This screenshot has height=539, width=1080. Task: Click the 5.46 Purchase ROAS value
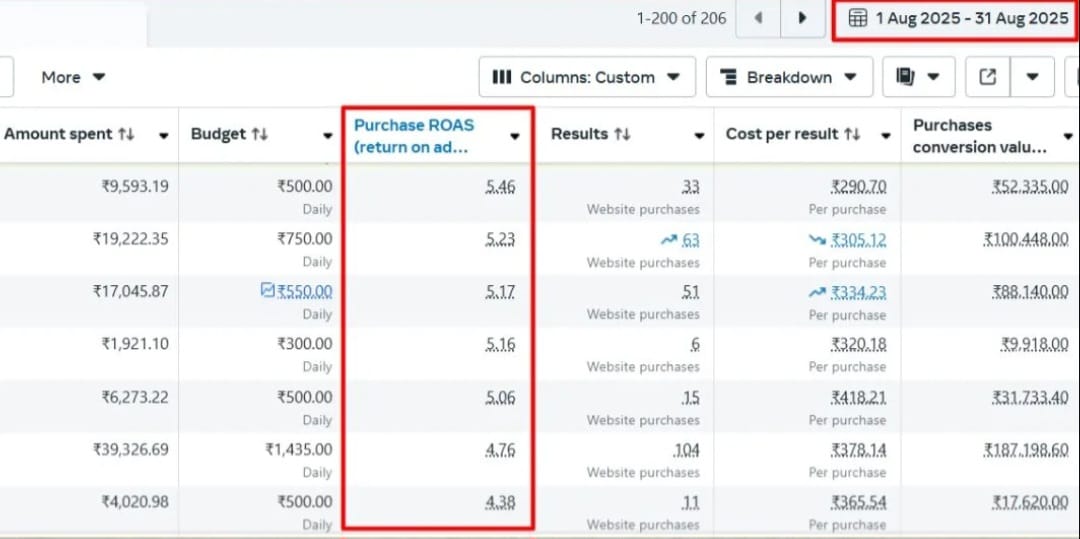(x=500, y=187)
